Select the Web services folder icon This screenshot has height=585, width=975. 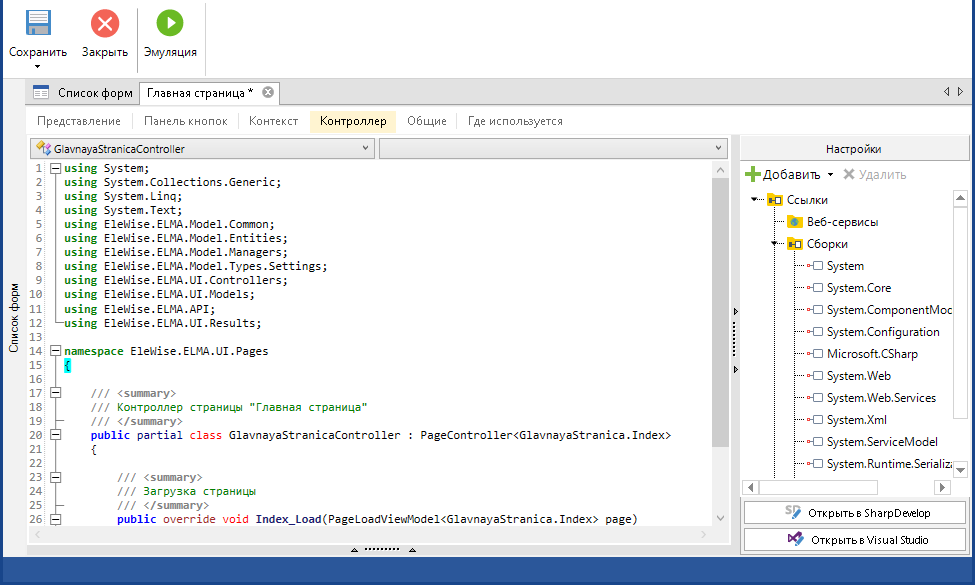click(x=794, y=221)
